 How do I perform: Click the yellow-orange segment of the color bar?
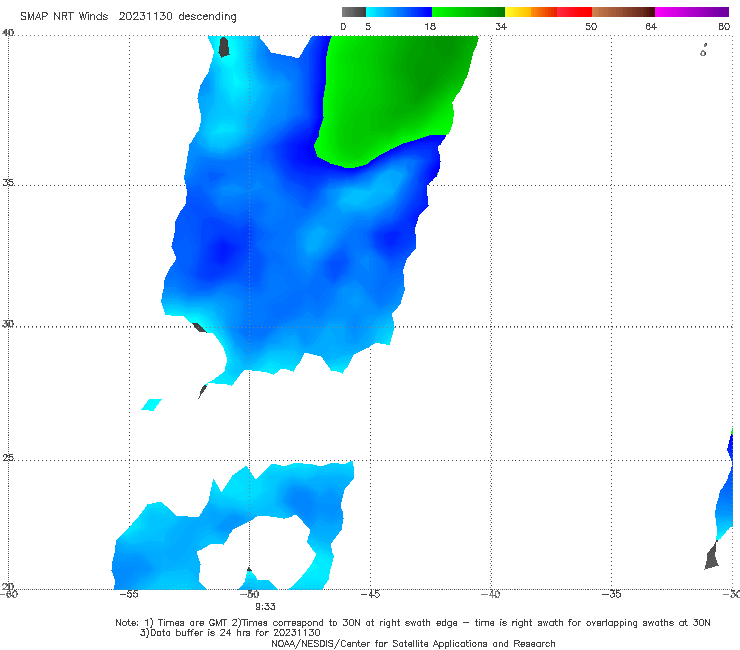click(530, 12)
